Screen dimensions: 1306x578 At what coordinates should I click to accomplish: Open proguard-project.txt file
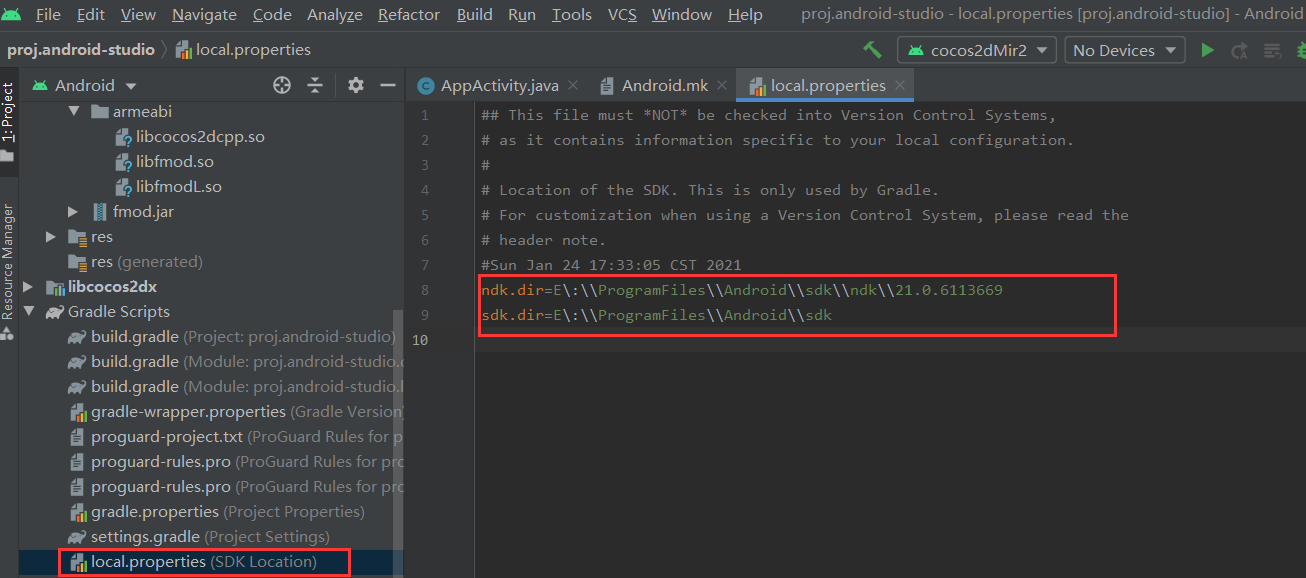(235, 437)
